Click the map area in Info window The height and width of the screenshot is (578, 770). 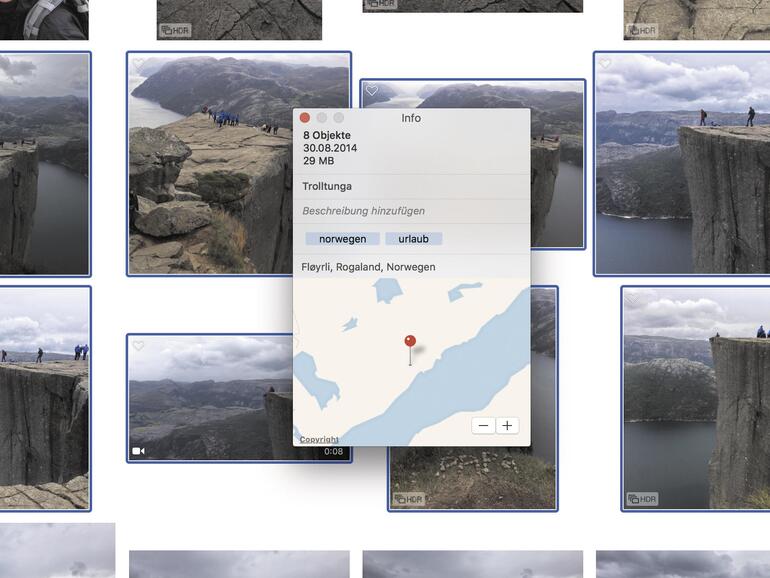412,362
